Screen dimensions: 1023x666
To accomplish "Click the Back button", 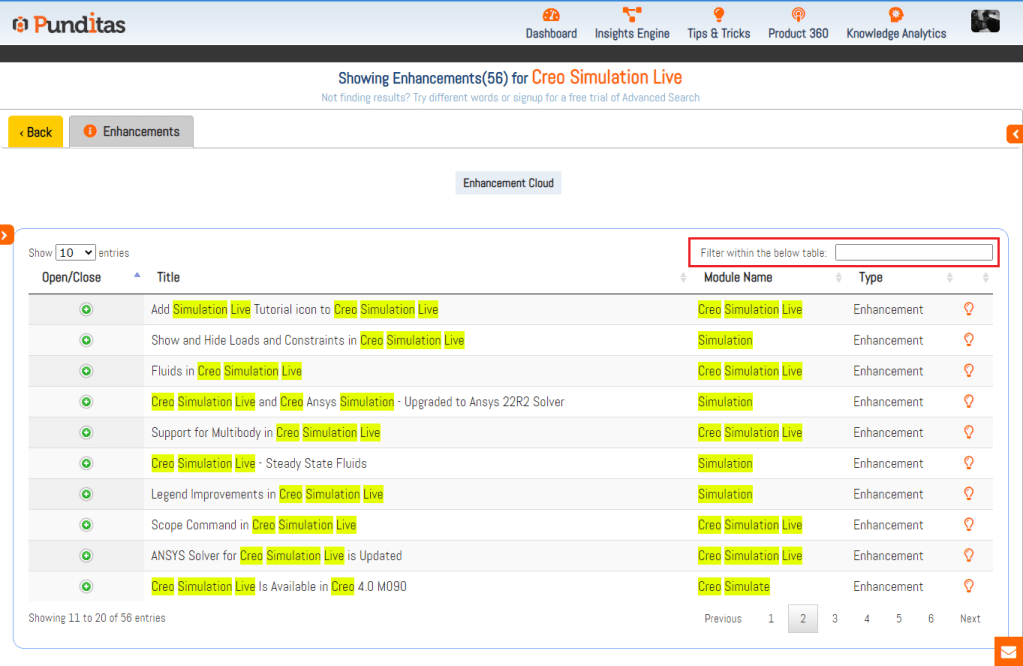I will point(36,132).
